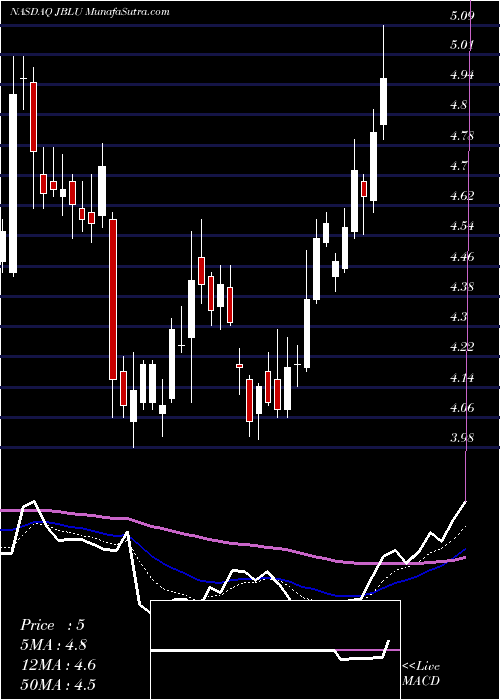Click the 5.01 price axis label
Image resolution: width=500 pixels, height=700 pixels.
coord(461,44)
